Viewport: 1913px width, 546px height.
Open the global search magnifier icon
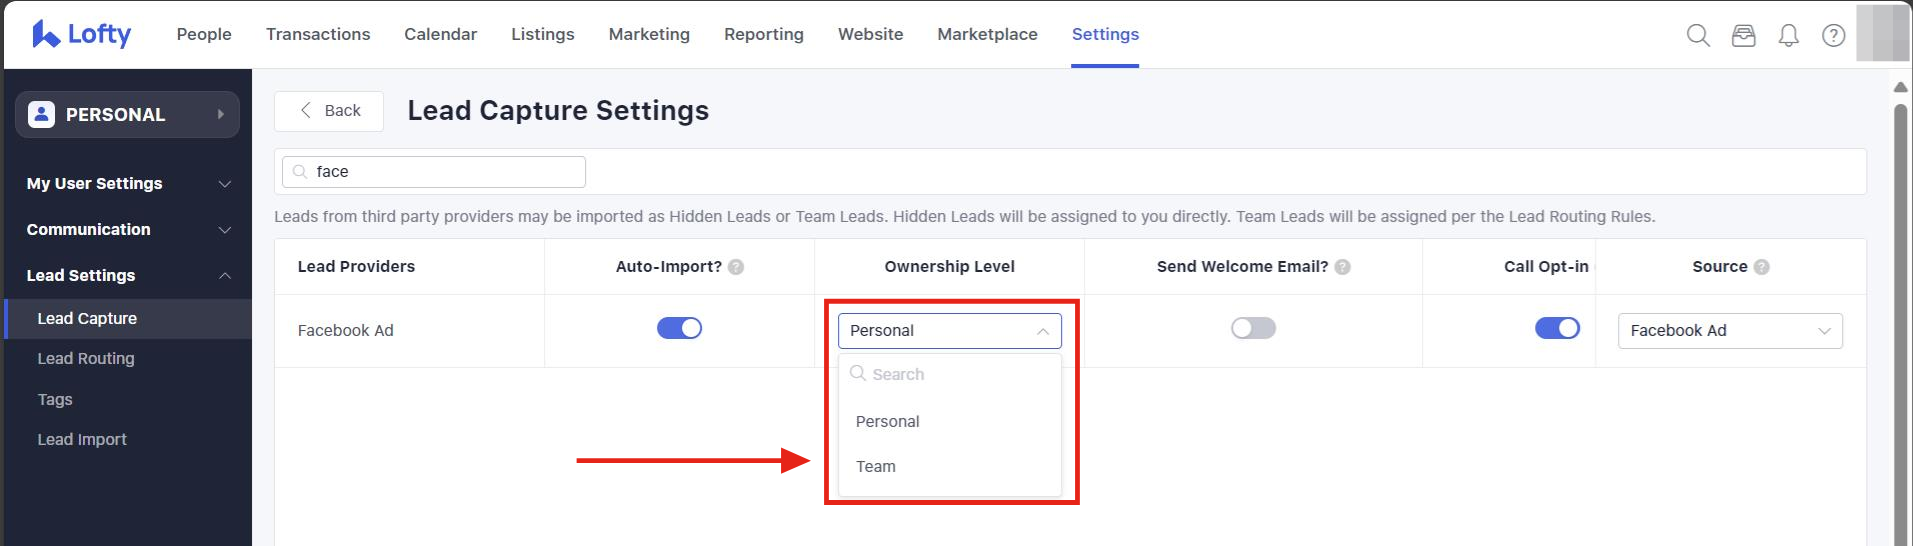click(1697, 35)
